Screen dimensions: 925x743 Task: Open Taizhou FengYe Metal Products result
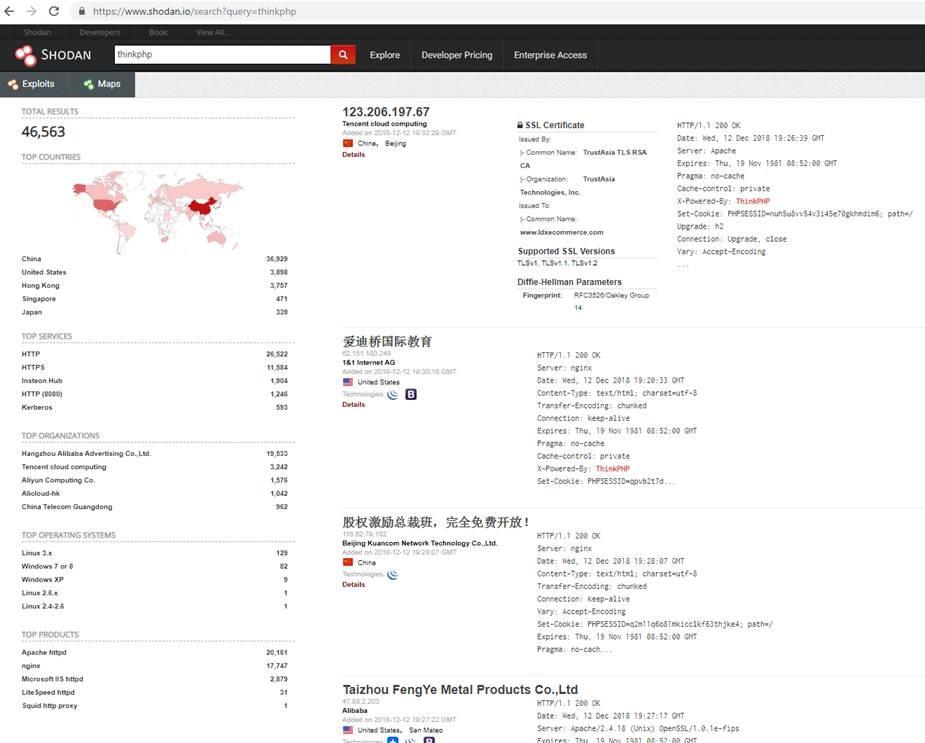pos(460,690)
